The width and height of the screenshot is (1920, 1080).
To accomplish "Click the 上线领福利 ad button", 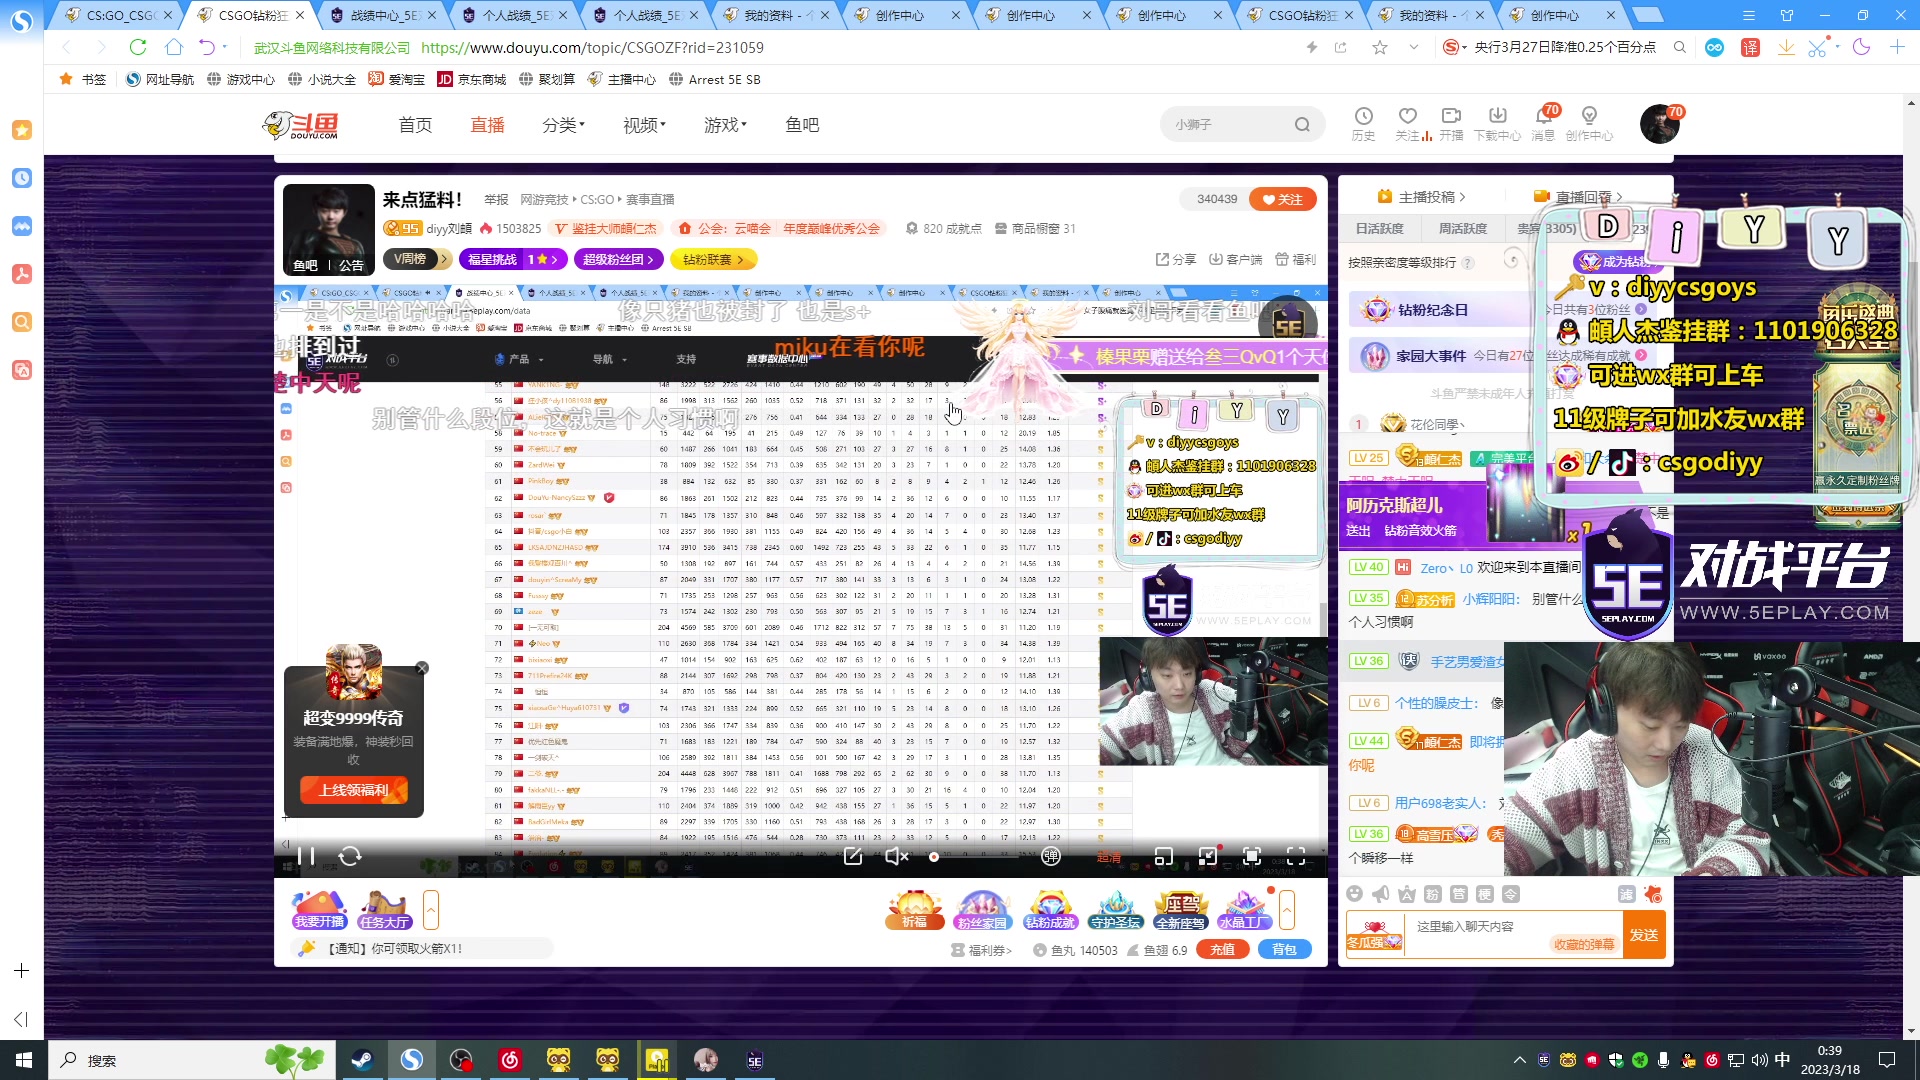I will (x=354, y=790).
